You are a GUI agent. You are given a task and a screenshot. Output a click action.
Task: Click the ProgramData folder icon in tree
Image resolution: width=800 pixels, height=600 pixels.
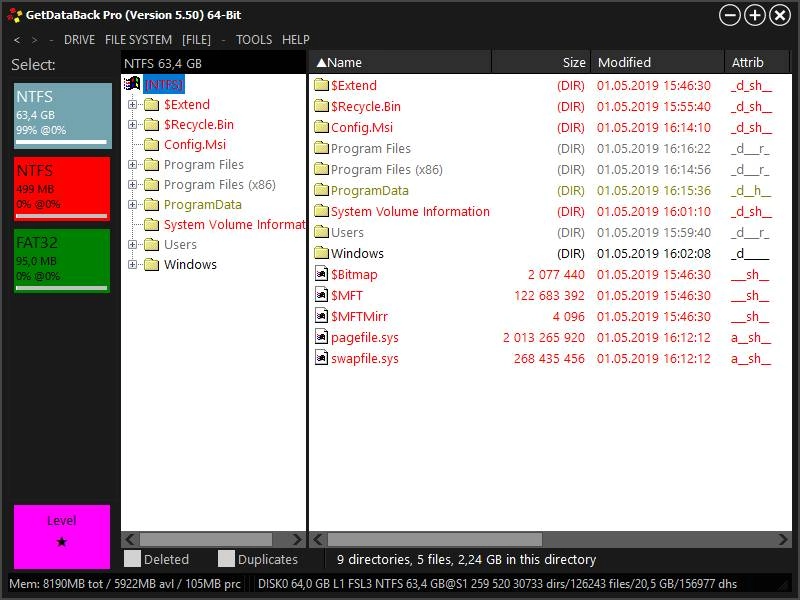pos(152,205)
